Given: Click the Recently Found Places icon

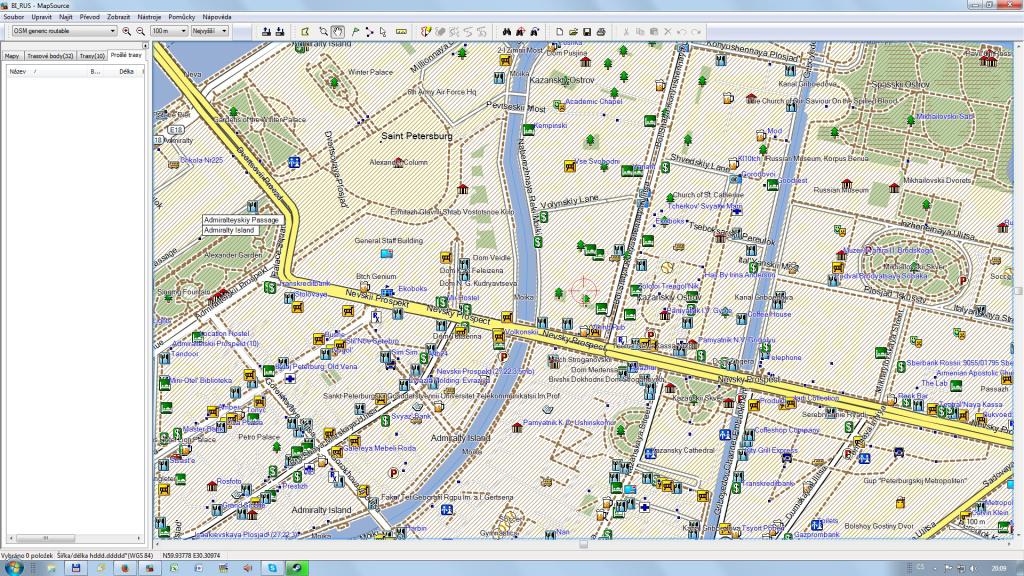Looking at the screenshot, I should (534, 31).
